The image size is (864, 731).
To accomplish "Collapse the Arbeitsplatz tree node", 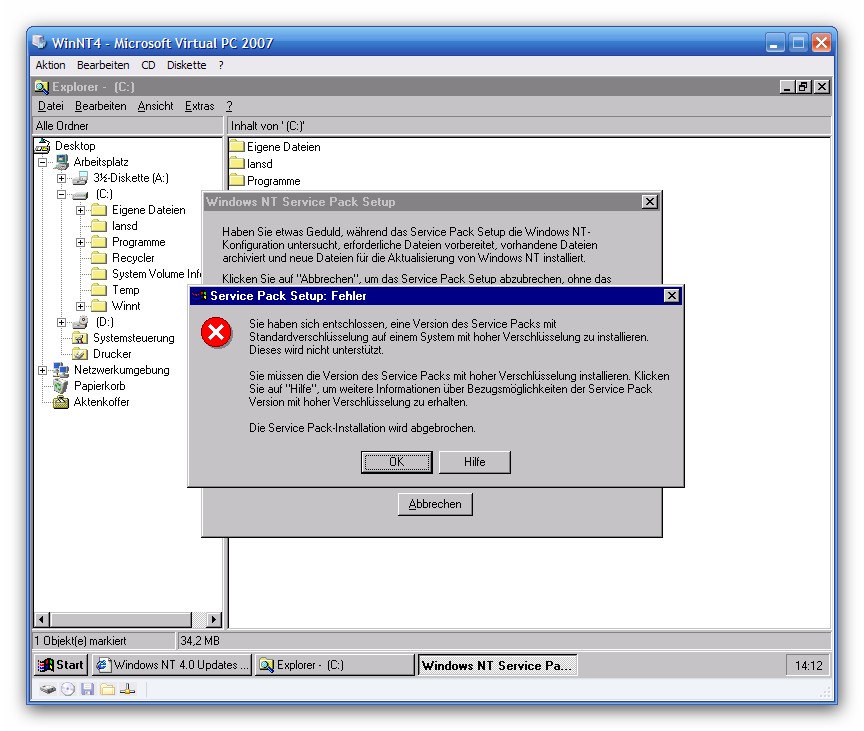I will [x=42, y=162].
